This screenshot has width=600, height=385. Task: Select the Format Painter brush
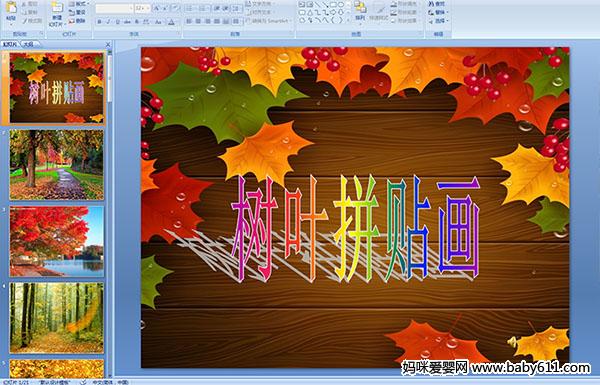tap(25, 21)
